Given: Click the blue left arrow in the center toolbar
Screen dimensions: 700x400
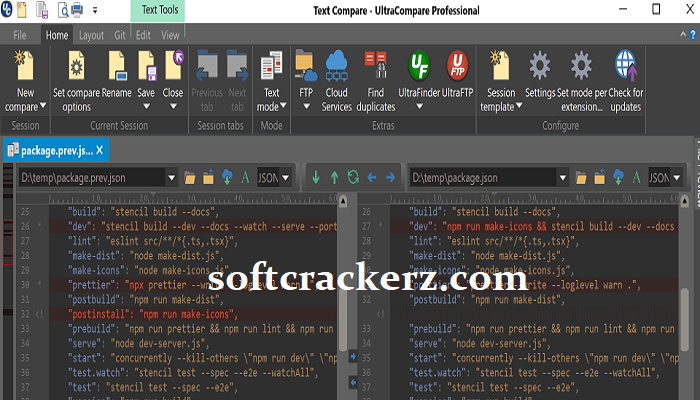Looking at the screenshot, I should tap(371, 178).
